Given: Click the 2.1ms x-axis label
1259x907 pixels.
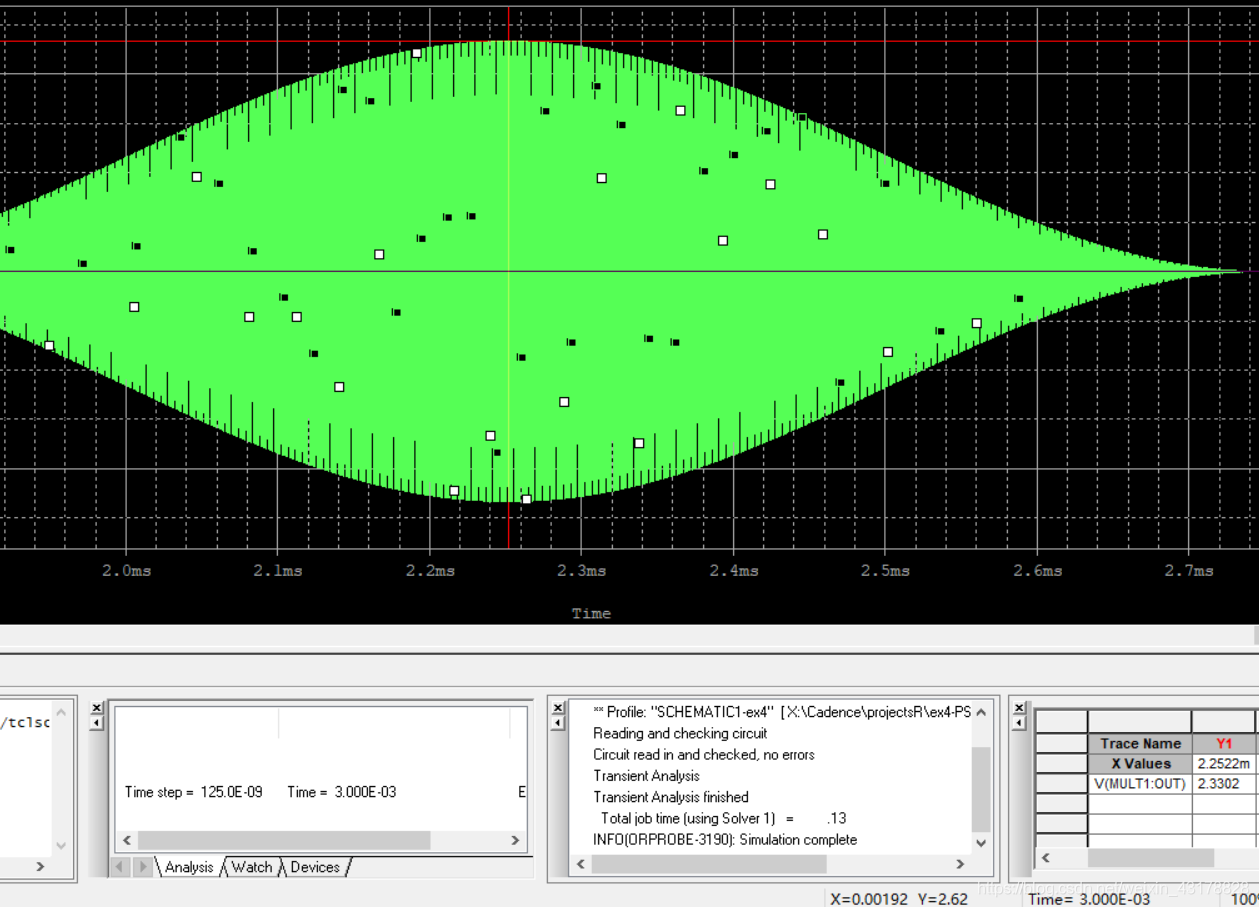Looking at the screenshot, I should coord(278,571).
